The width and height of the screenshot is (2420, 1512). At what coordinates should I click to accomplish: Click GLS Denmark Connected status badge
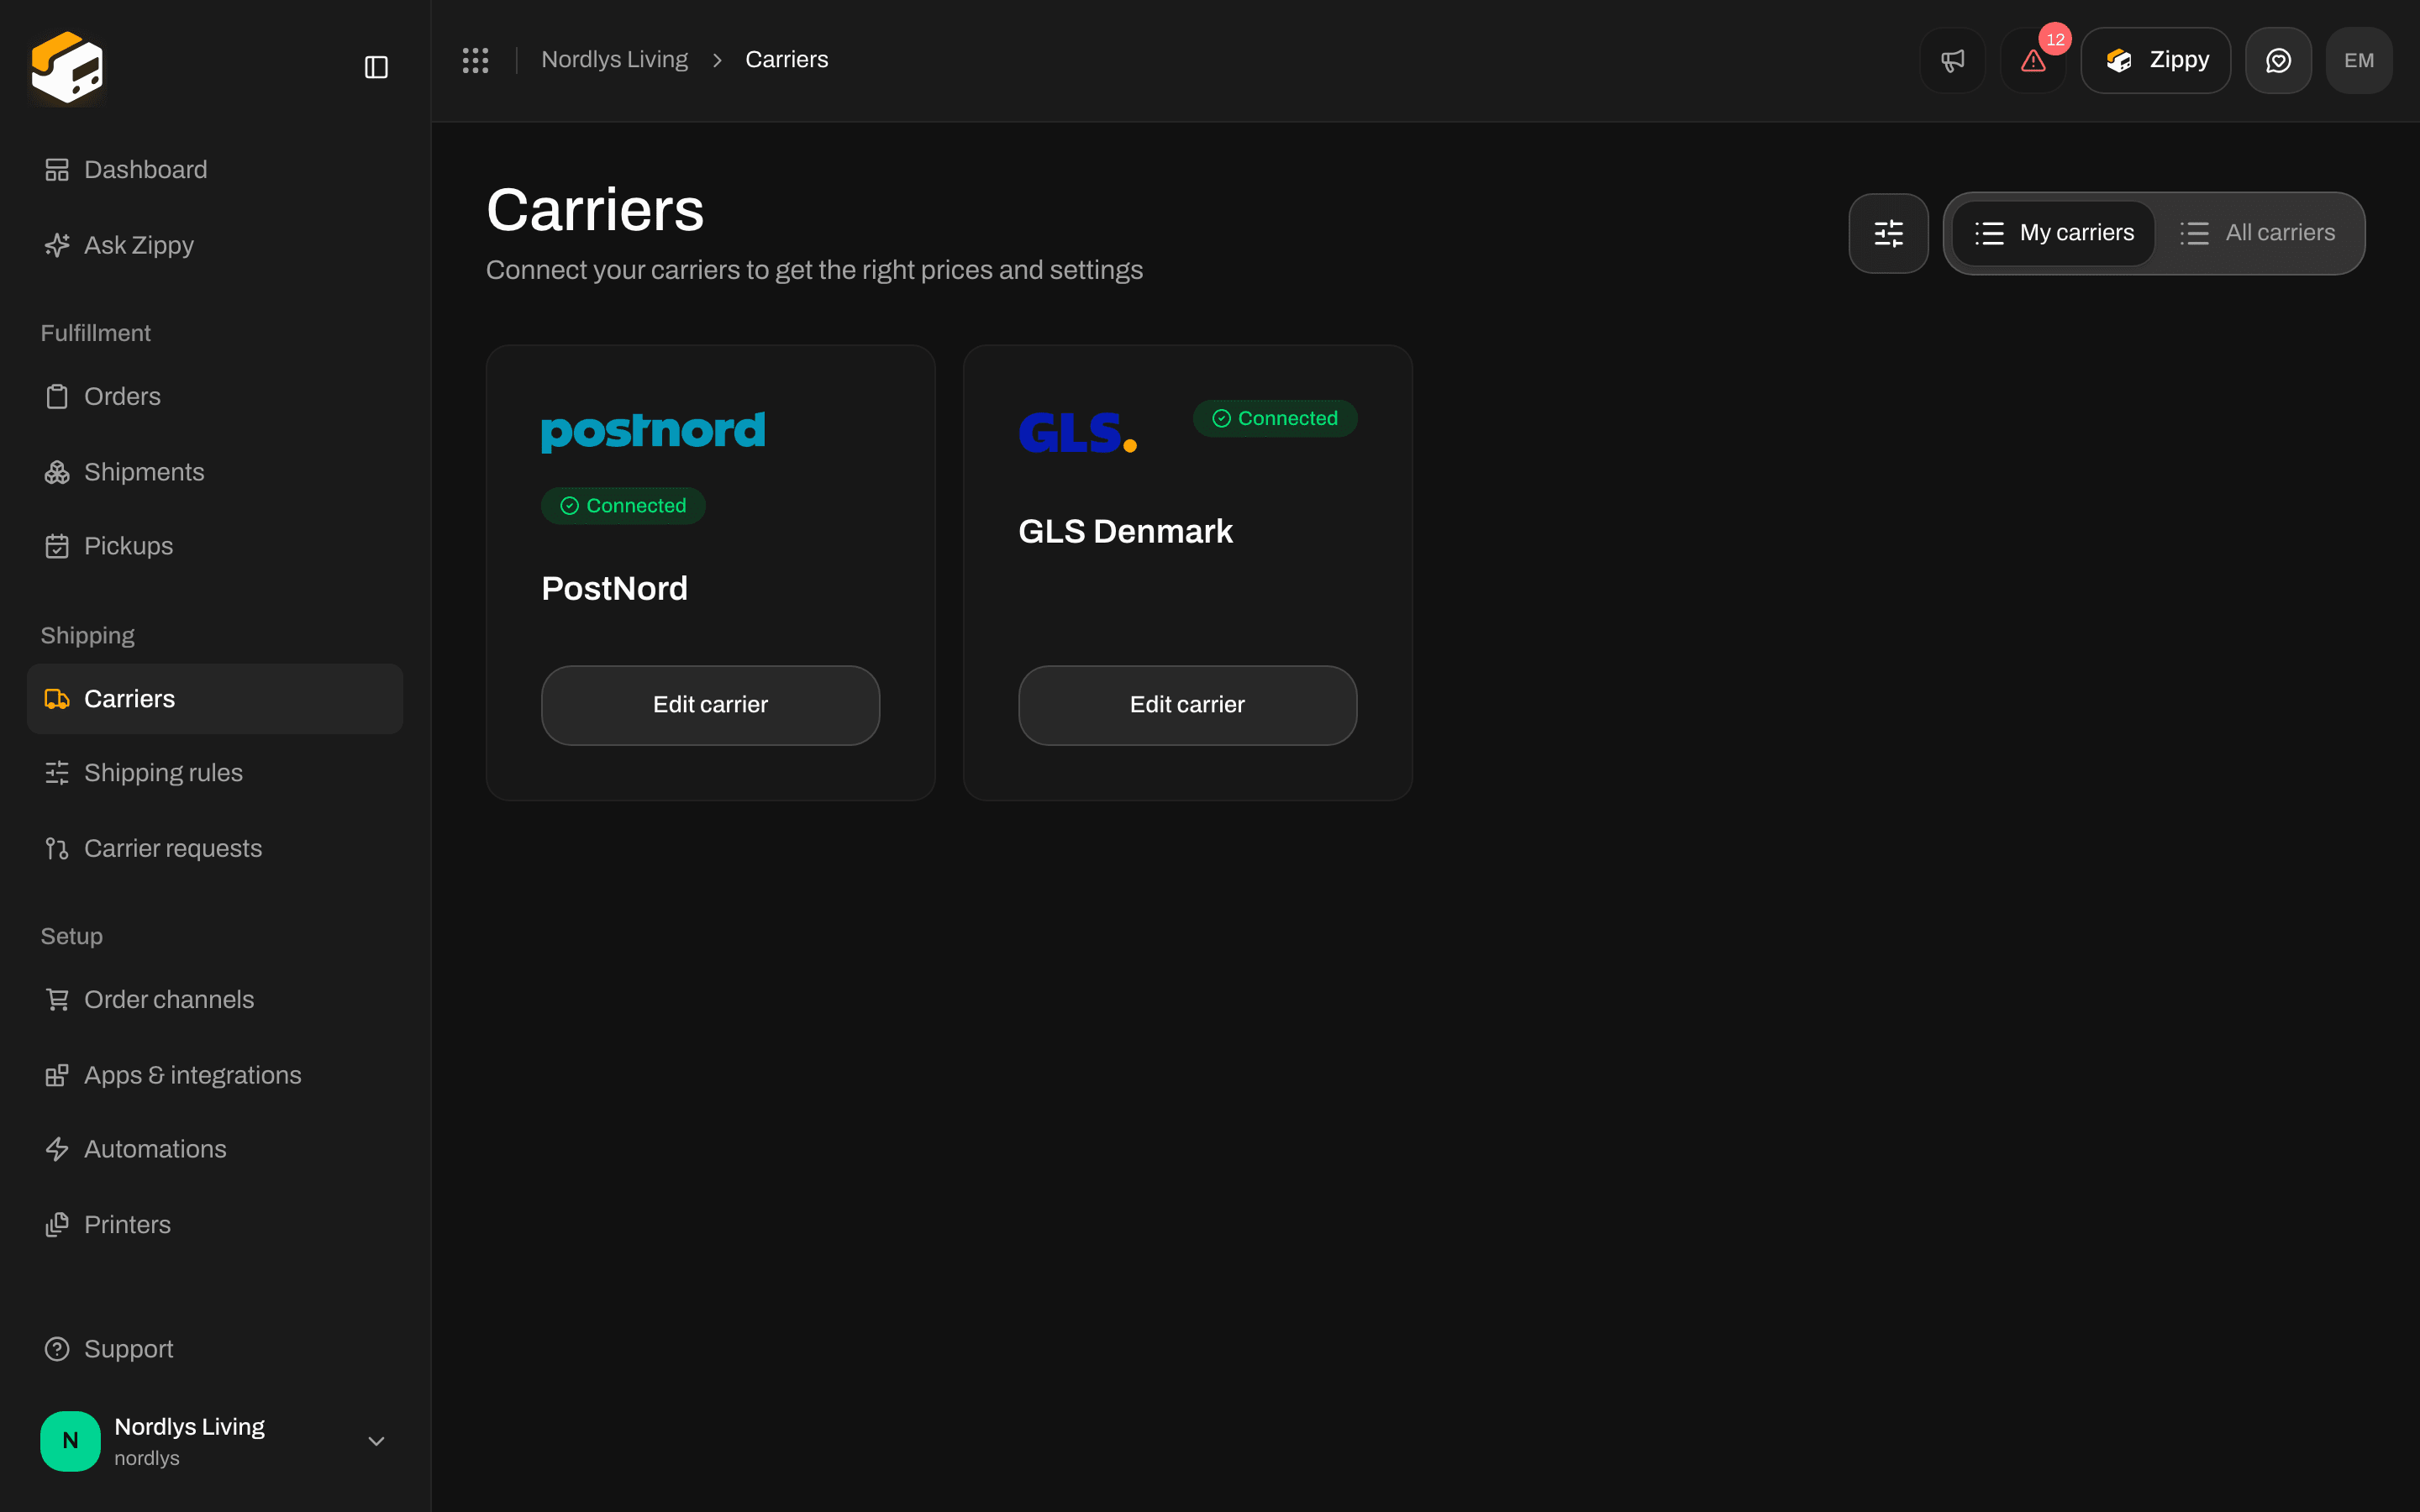tap(1275, 419)
